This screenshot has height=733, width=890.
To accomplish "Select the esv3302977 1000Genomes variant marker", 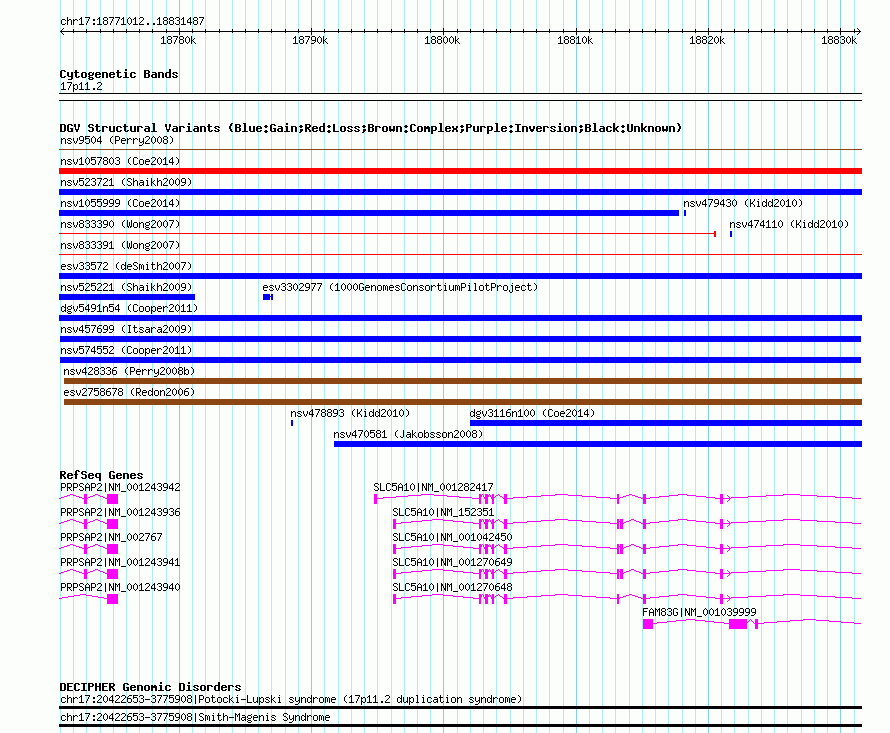I will point(268,297).
